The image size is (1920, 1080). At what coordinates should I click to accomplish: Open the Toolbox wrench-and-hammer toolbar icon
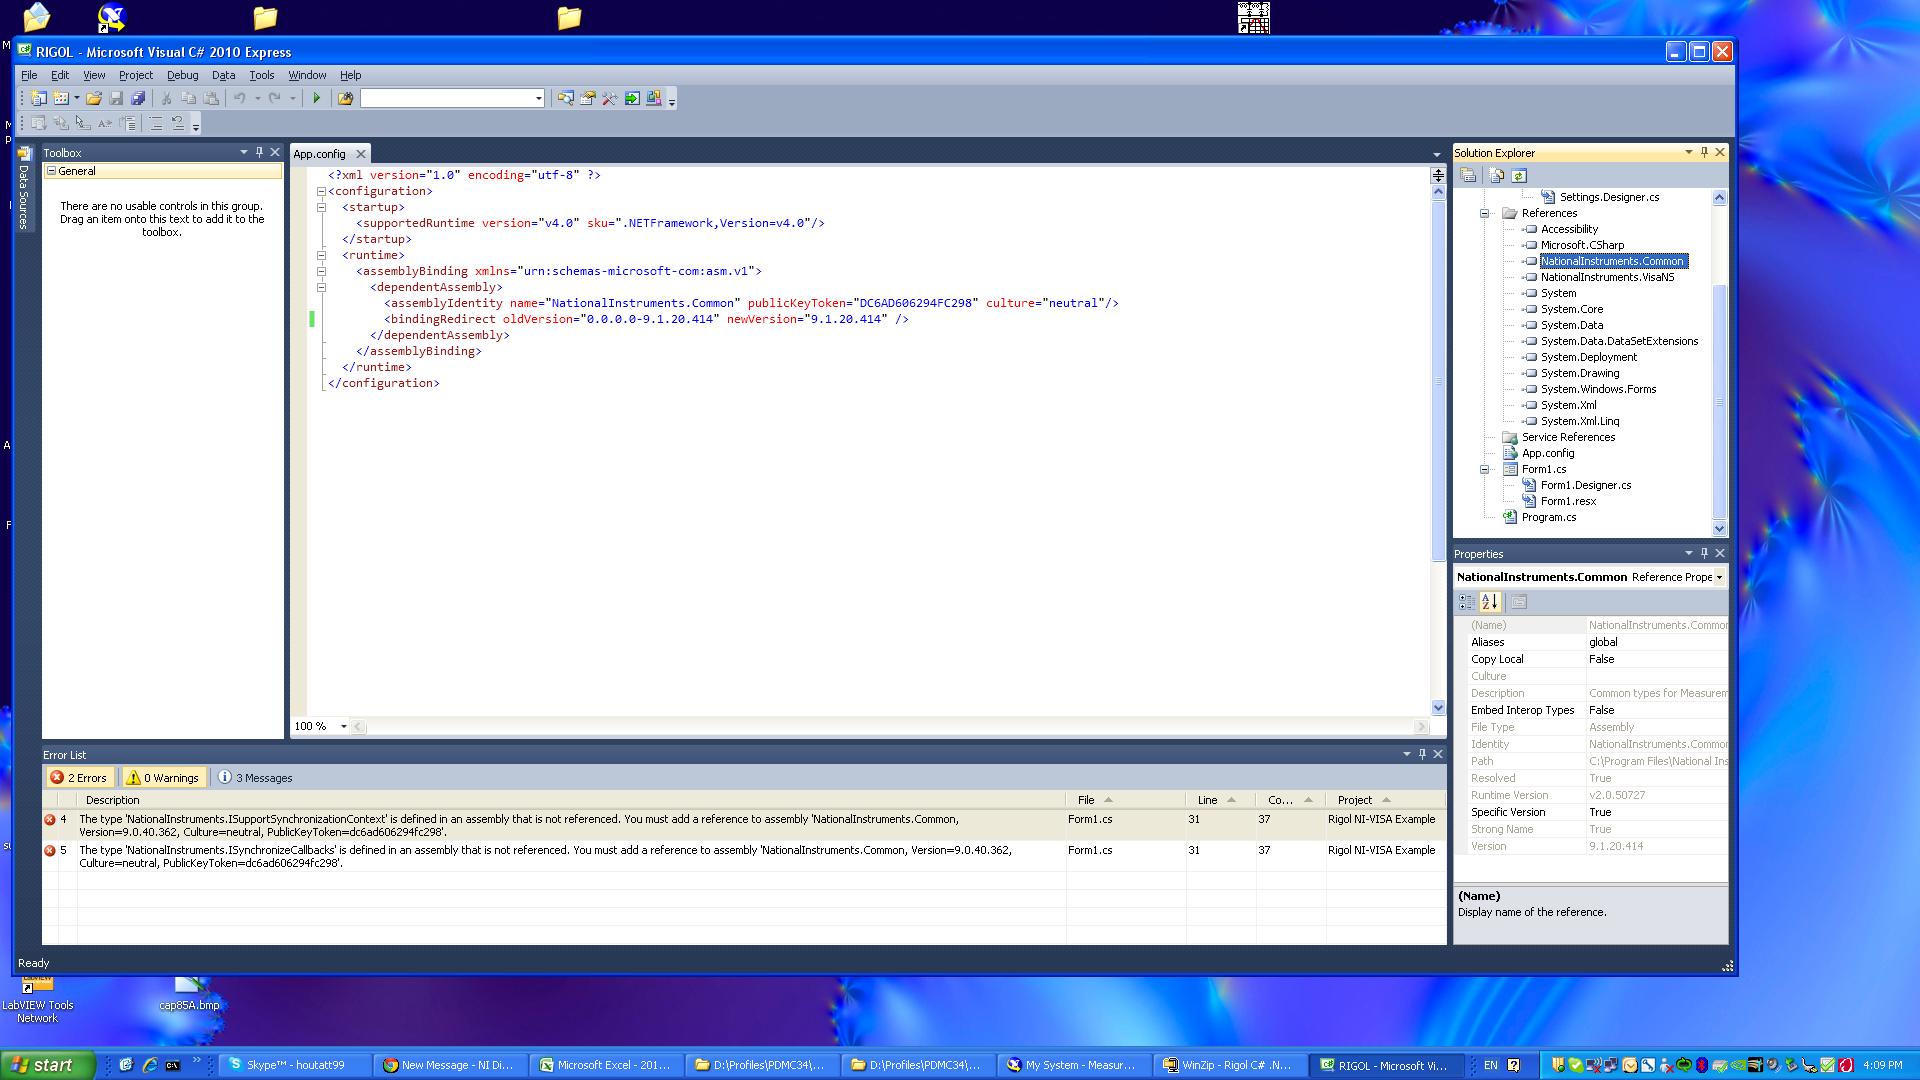point(610,98)
